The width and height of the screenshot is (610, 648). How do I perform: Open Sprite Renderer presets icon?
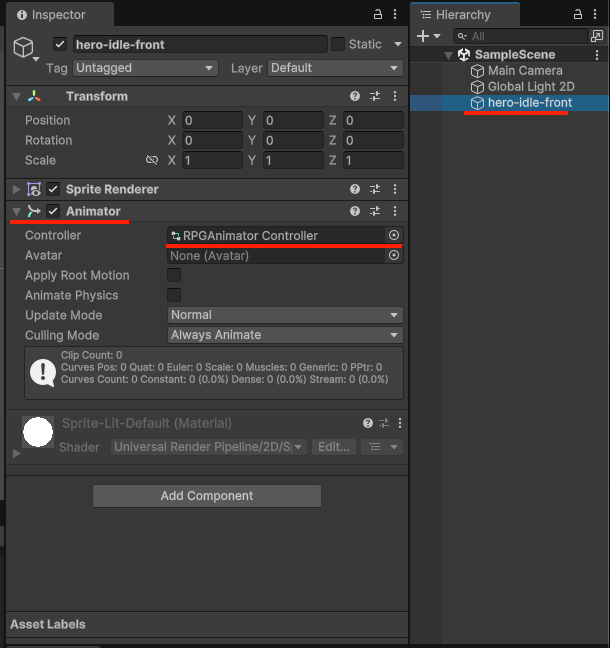click(x=375, y=189)
